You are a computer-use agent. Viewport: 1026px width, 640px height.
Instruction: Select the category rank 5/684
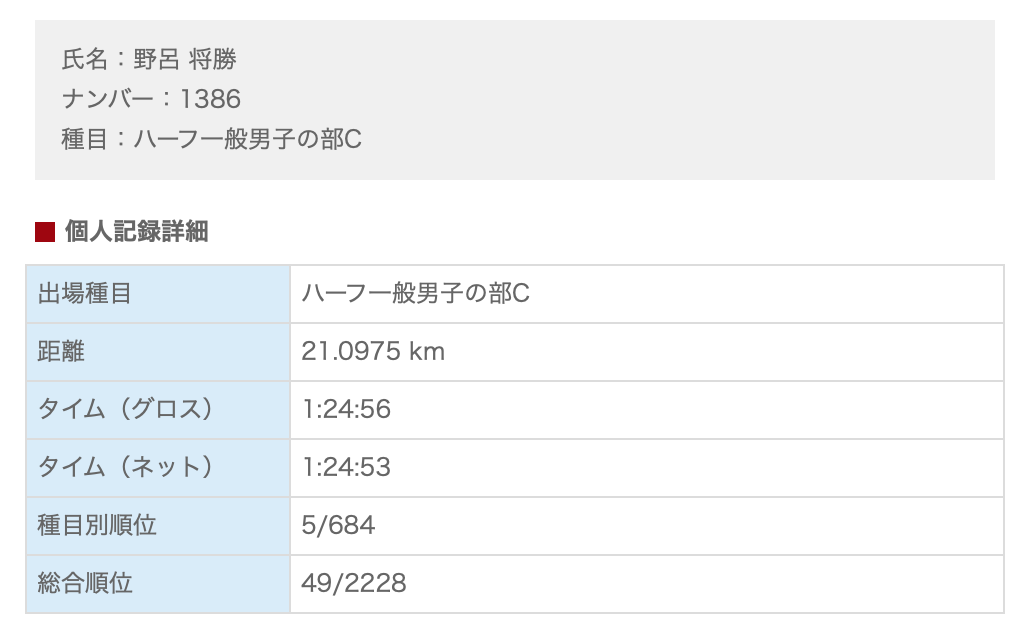click(x=338, y=525)
